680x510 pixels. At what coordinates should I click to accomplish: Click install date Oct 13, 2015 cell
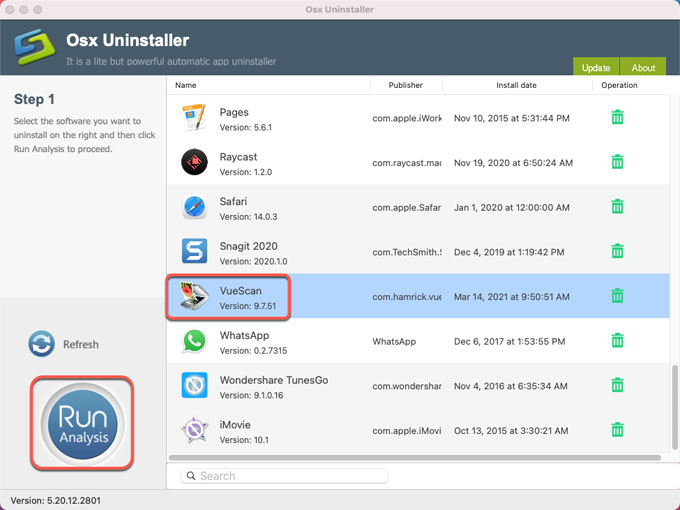pos(511,431)
